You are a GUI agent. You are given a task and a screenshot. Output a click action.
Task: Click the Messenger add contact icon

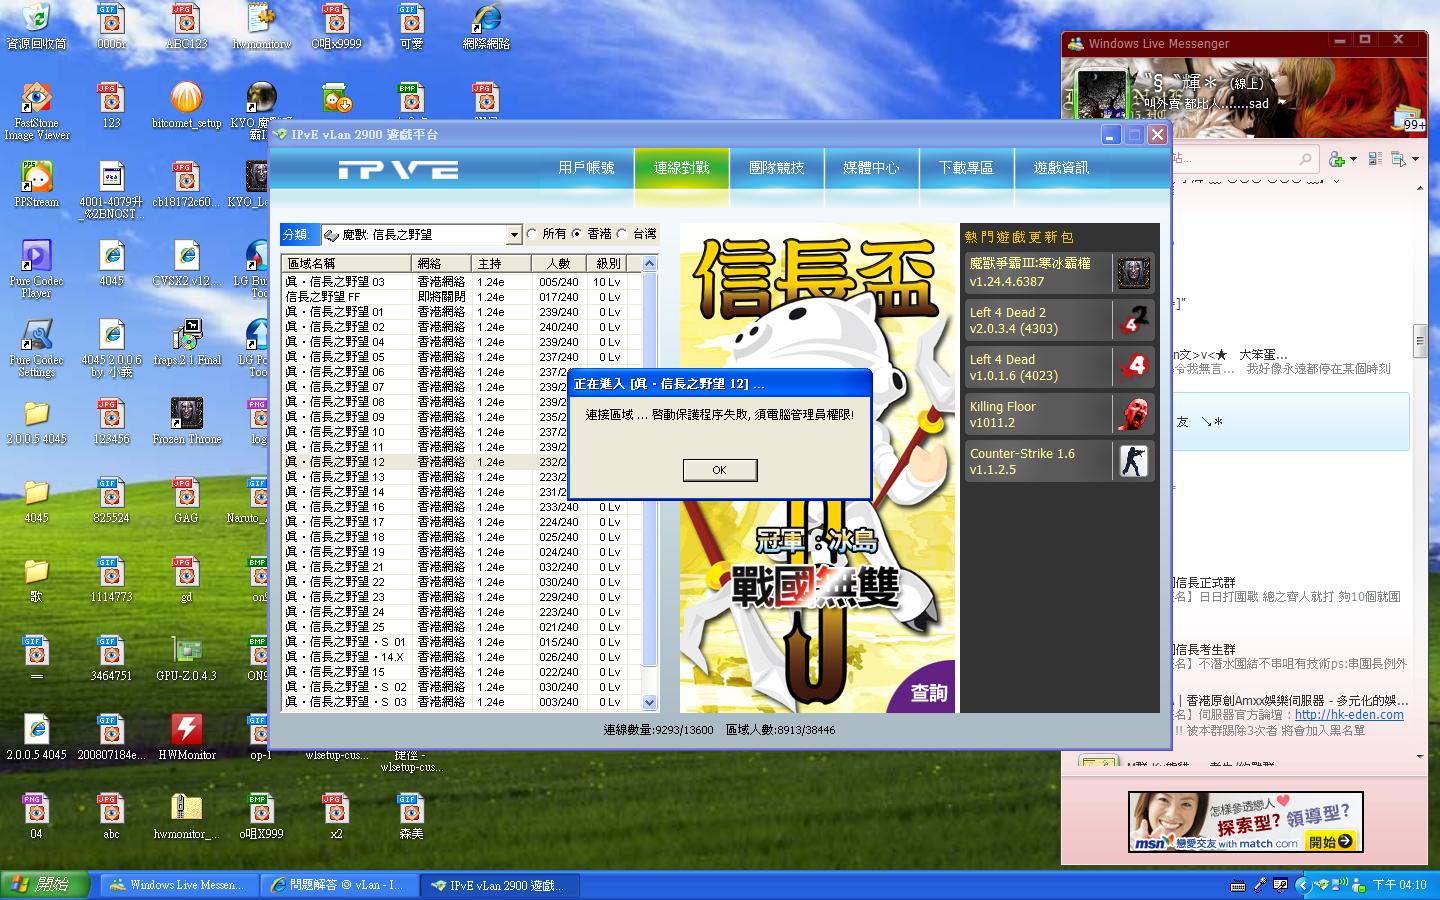(x=1337, y=159)
